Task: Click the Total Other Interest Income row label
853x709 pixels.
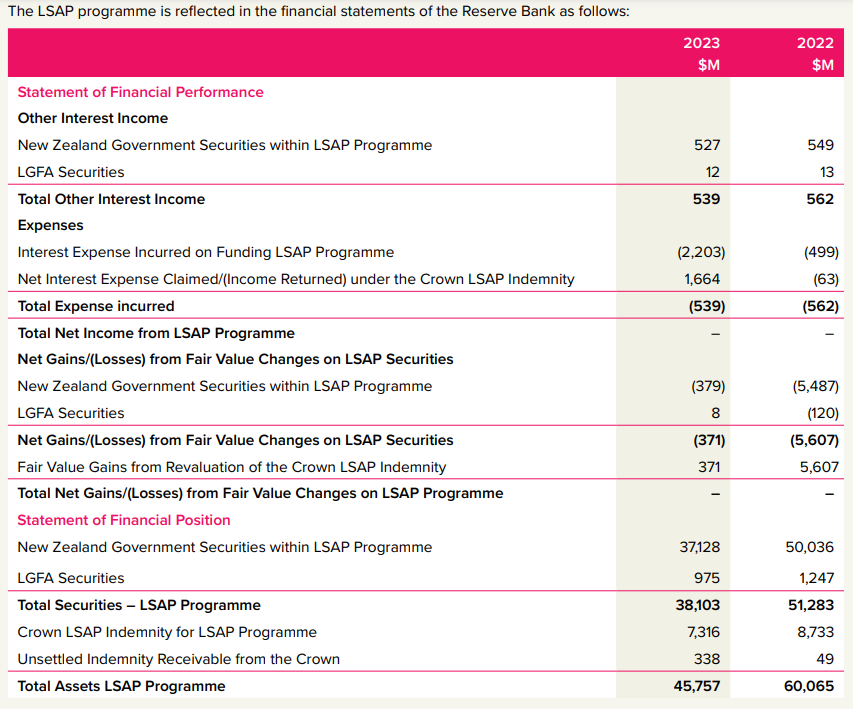Action: (111, 199)
